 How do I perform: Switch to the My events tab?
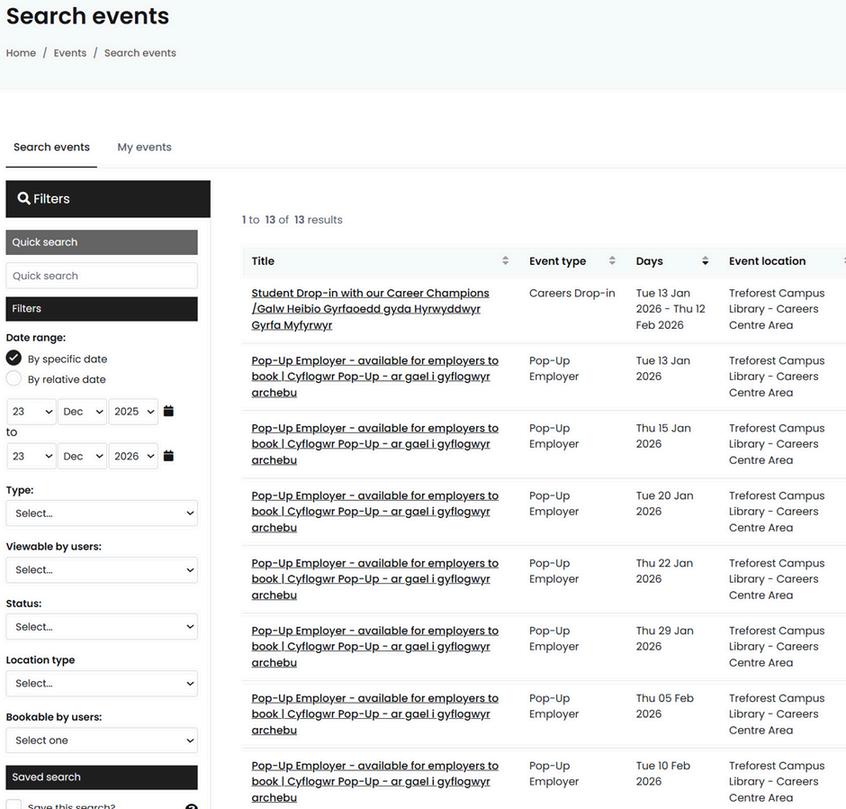point(144,147)
